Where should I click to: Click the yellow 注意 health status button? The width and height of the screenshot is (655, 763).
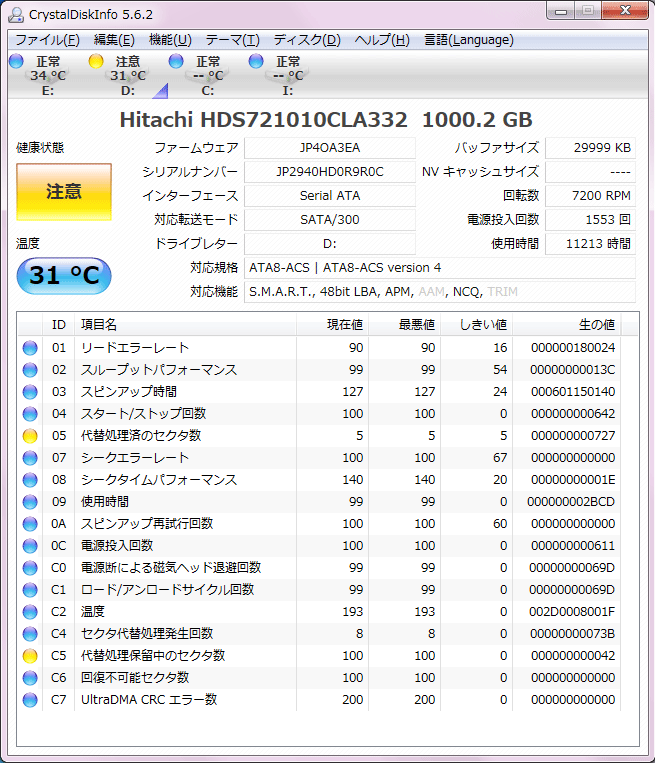pos(64,192)
